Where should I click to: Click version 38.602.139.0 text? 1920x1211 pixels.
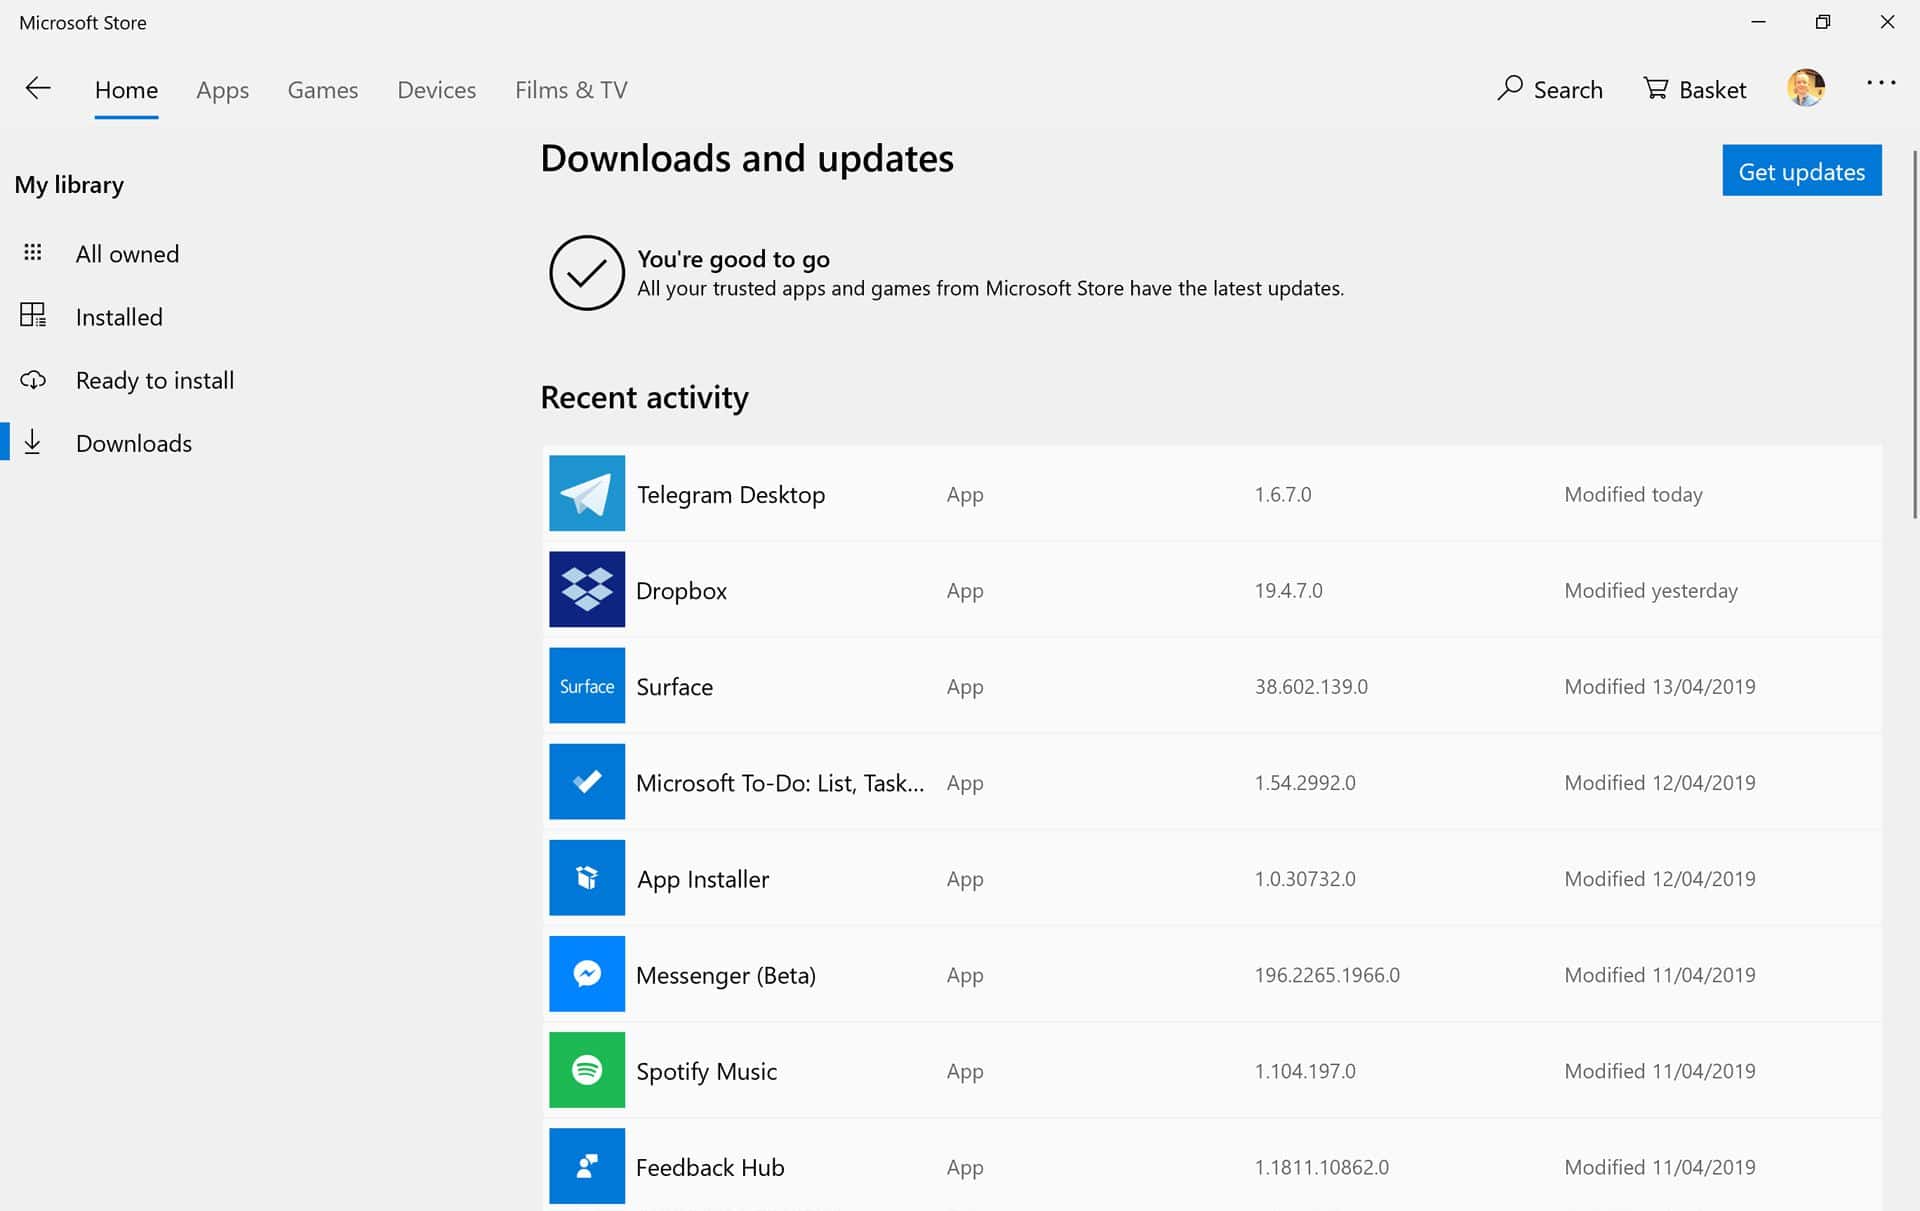(x=1311, y=686)
